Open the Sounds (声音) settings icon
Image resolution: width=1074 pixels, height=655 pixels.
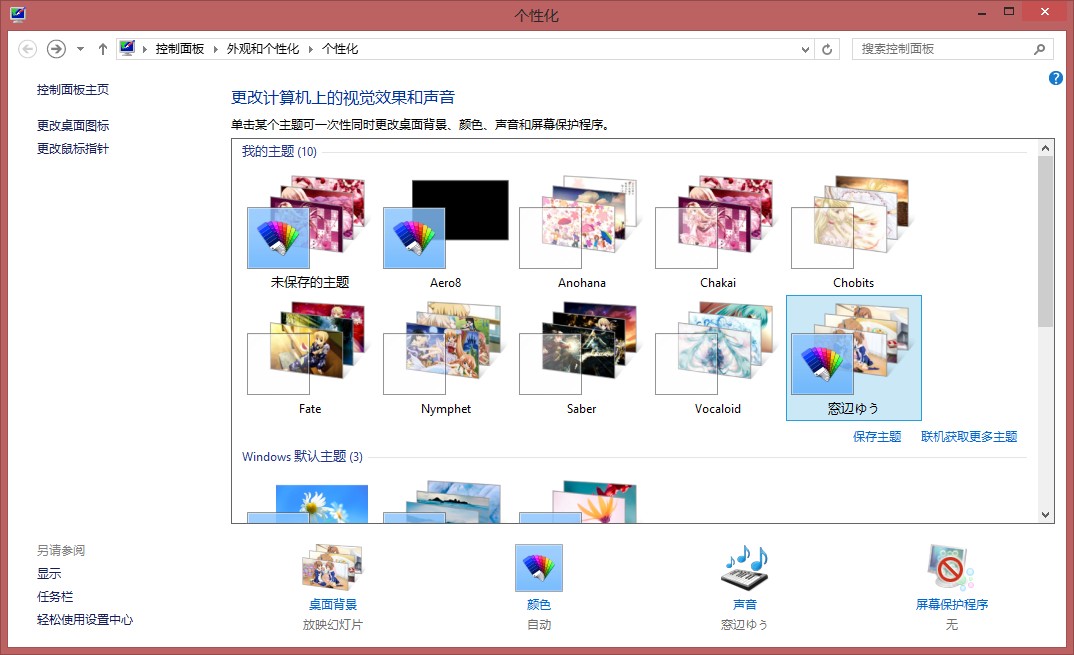pos(744,569)
